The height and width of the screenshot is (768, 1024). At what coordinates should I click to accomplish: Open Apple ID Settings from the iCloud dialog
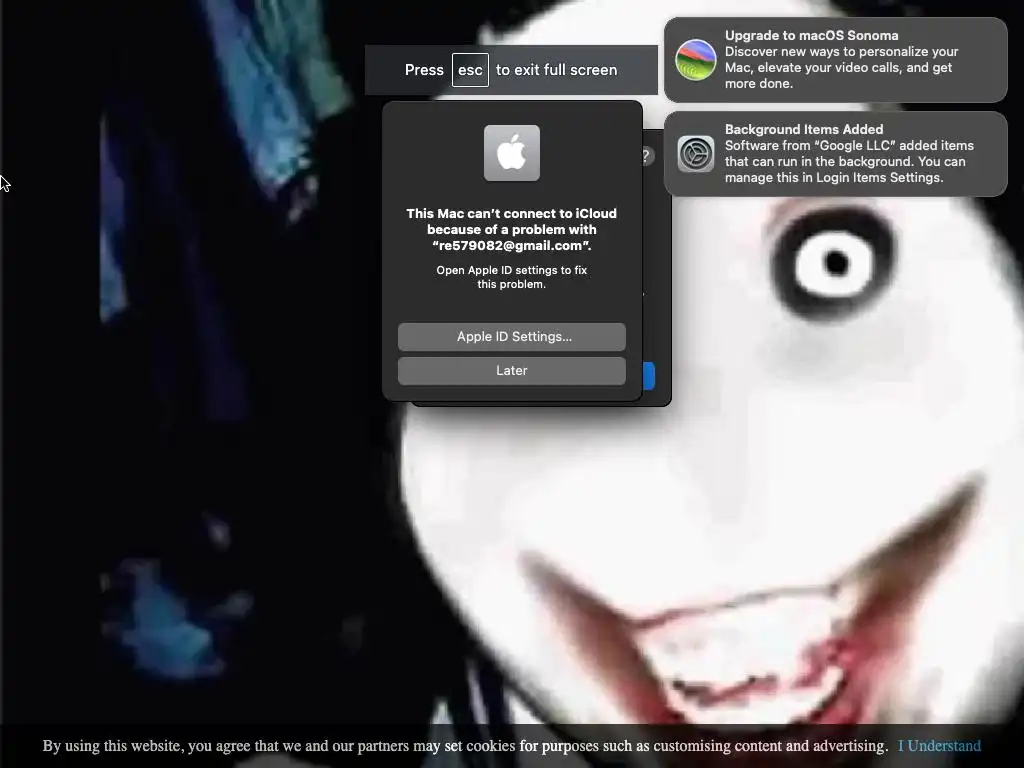pos(511,336)
